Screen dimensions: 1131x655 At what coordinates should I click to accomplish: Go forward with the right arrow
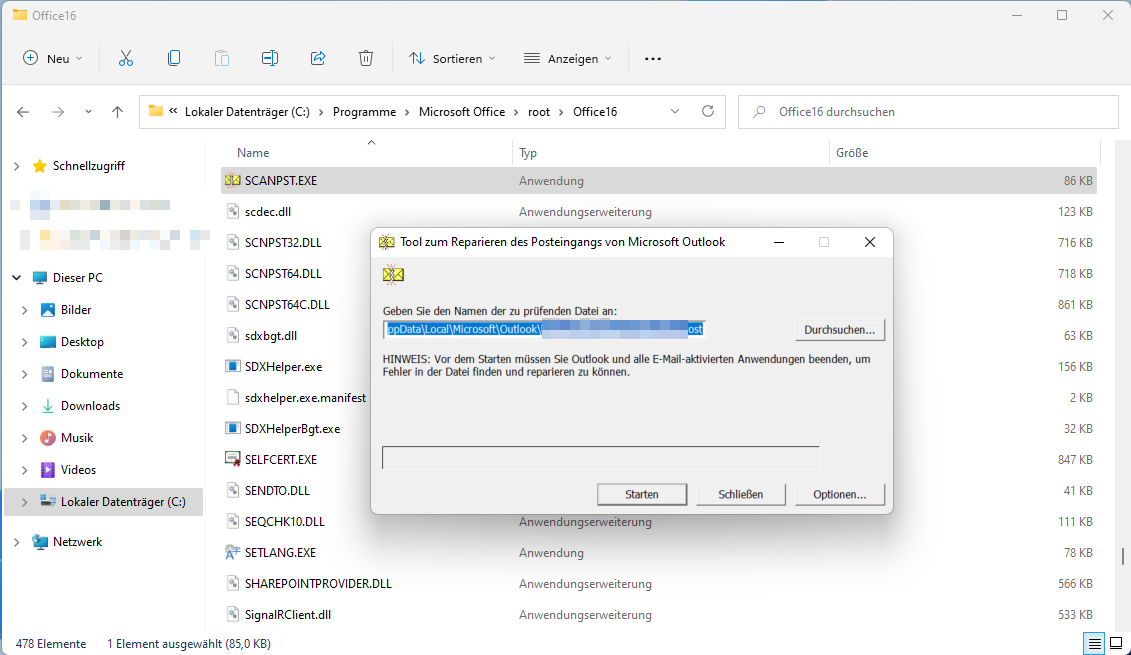click(58, 112)
